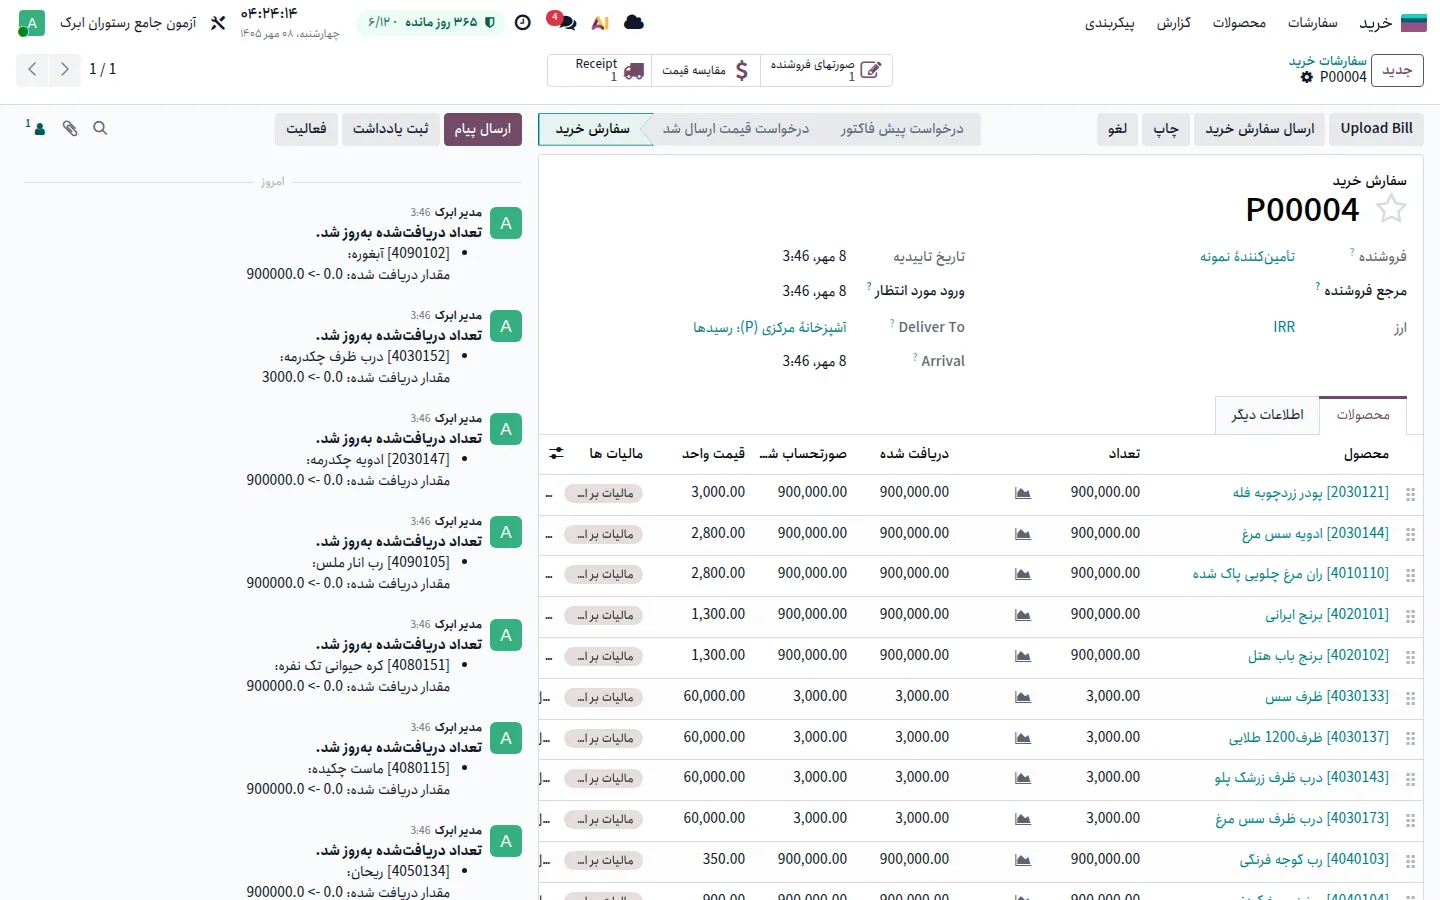Open optional columns settings icon in table header
Viewport: 1440px width, 900px height.
(557, 454)
